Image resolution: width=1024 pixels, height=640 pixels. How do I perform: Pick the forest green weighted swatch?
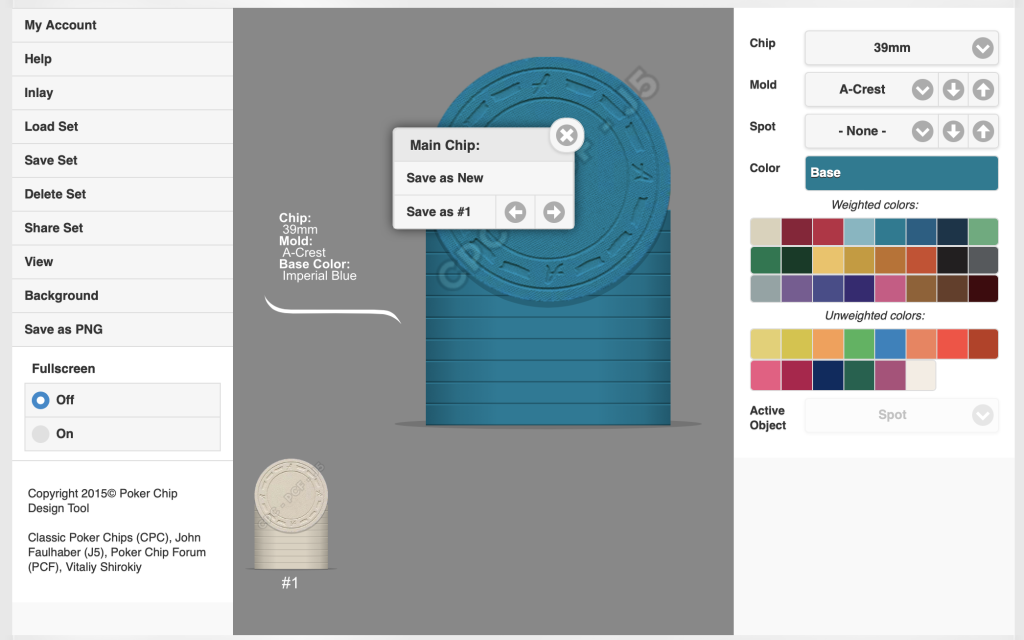click(765, 260)
